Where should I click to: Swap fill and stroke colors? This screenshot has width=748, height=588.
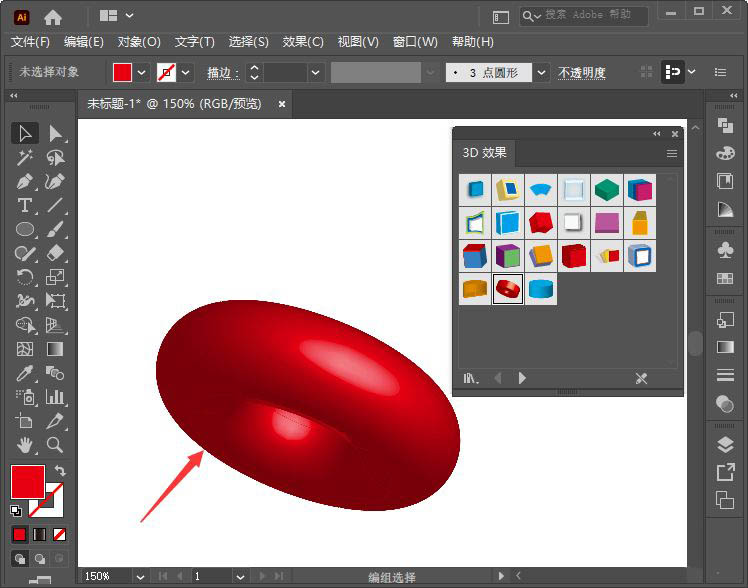coord(59,471)
